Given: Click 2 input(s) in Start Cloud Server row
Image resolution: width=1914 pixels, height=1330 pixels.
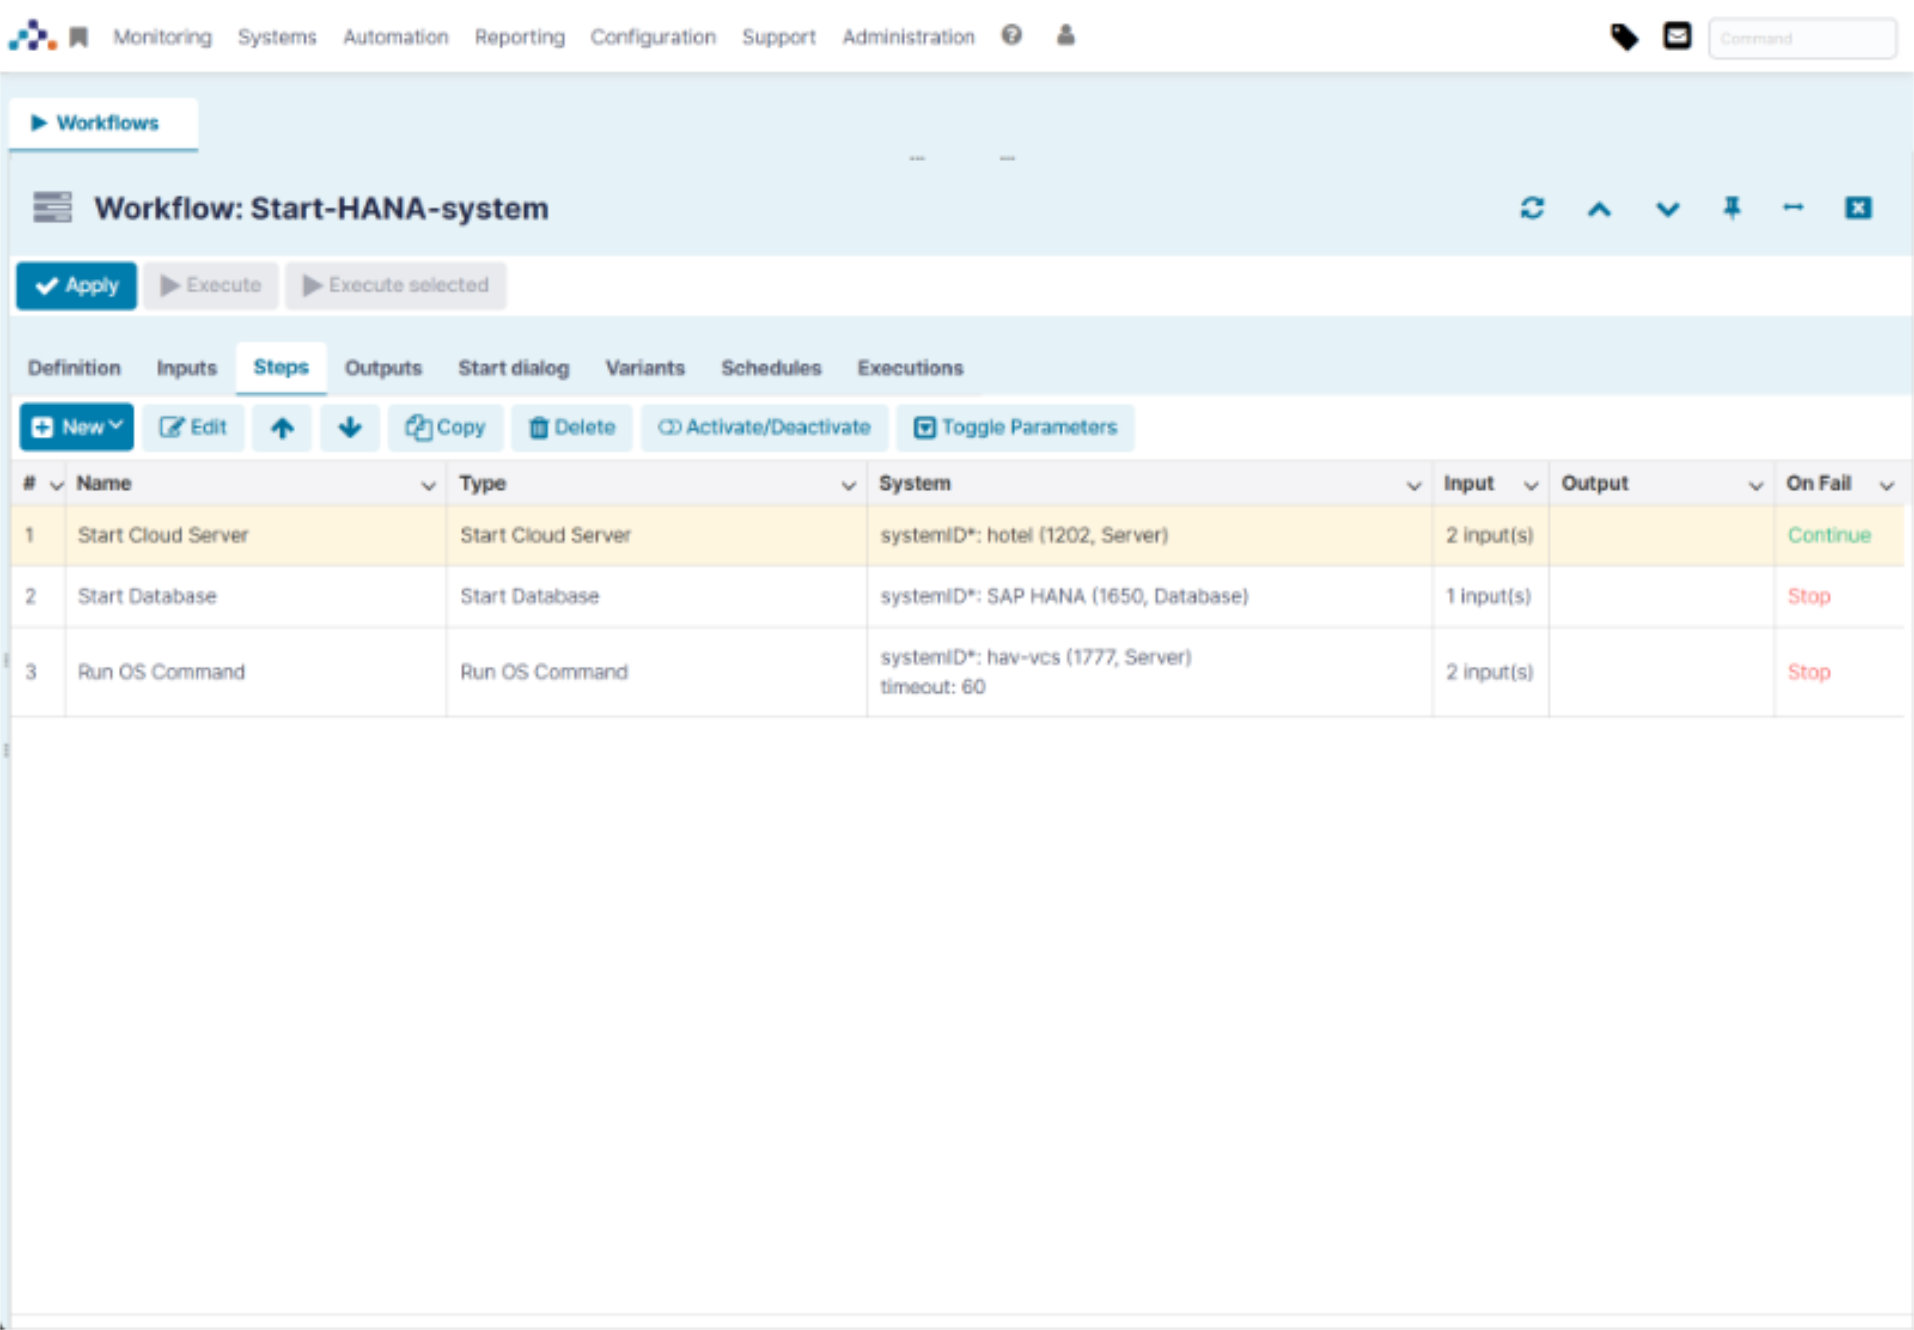Looking at the screenshot, I should point(1489,535).
